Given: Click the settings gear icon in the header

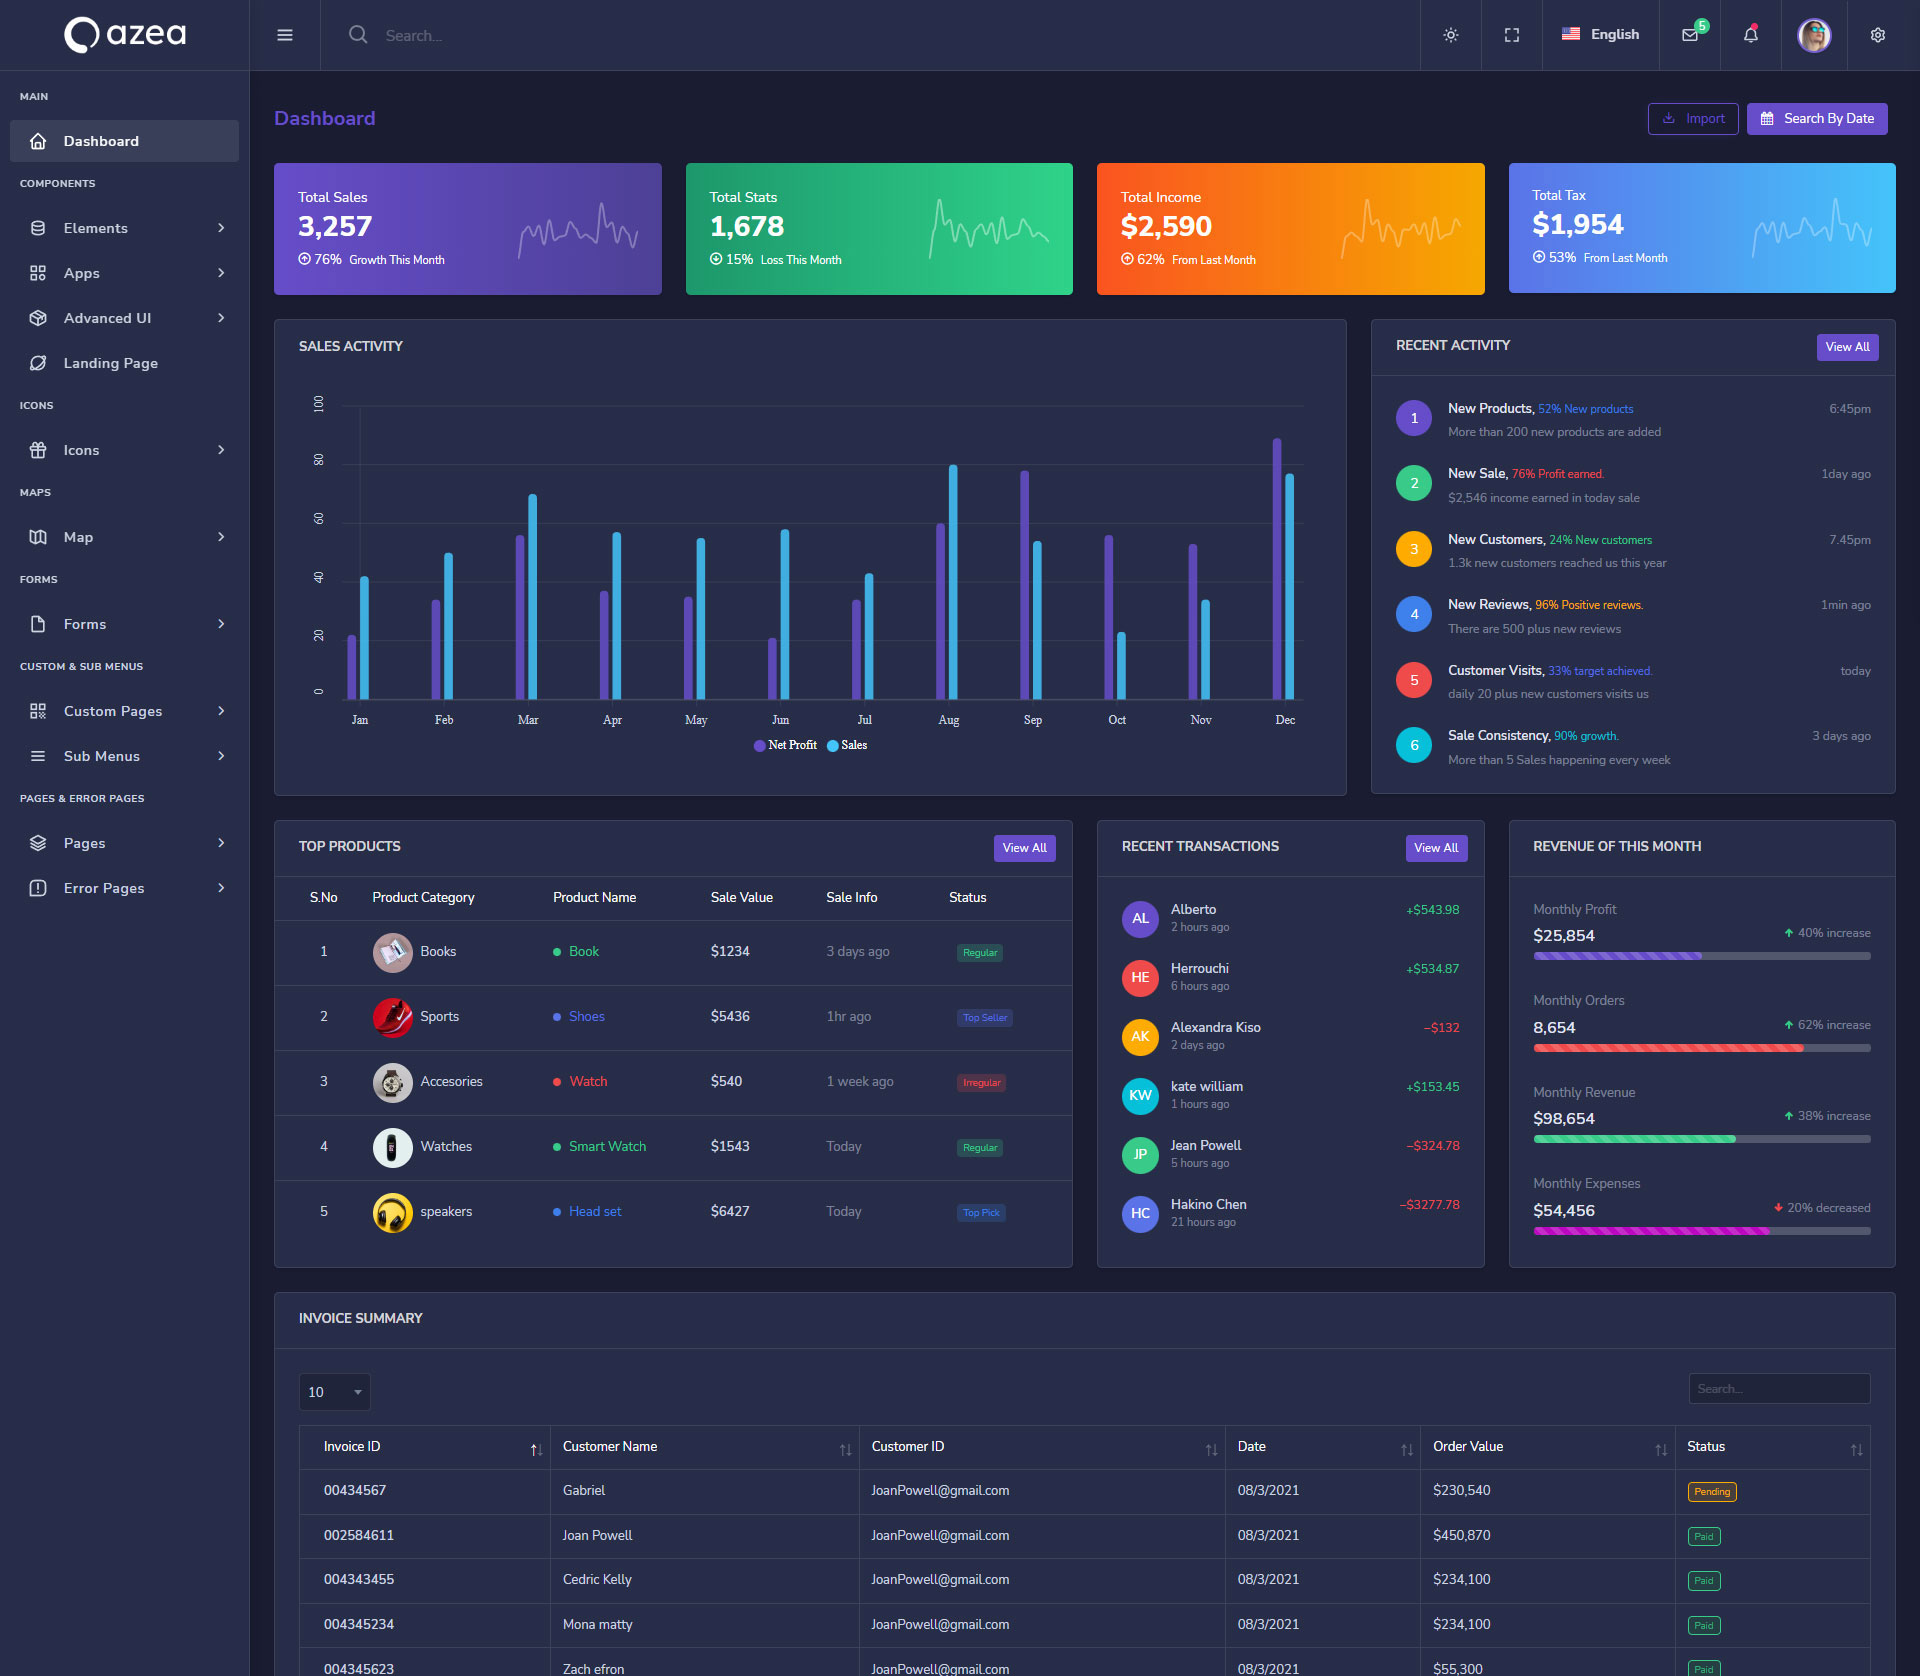Looking at the screenshot, I should pos(1877,35).
